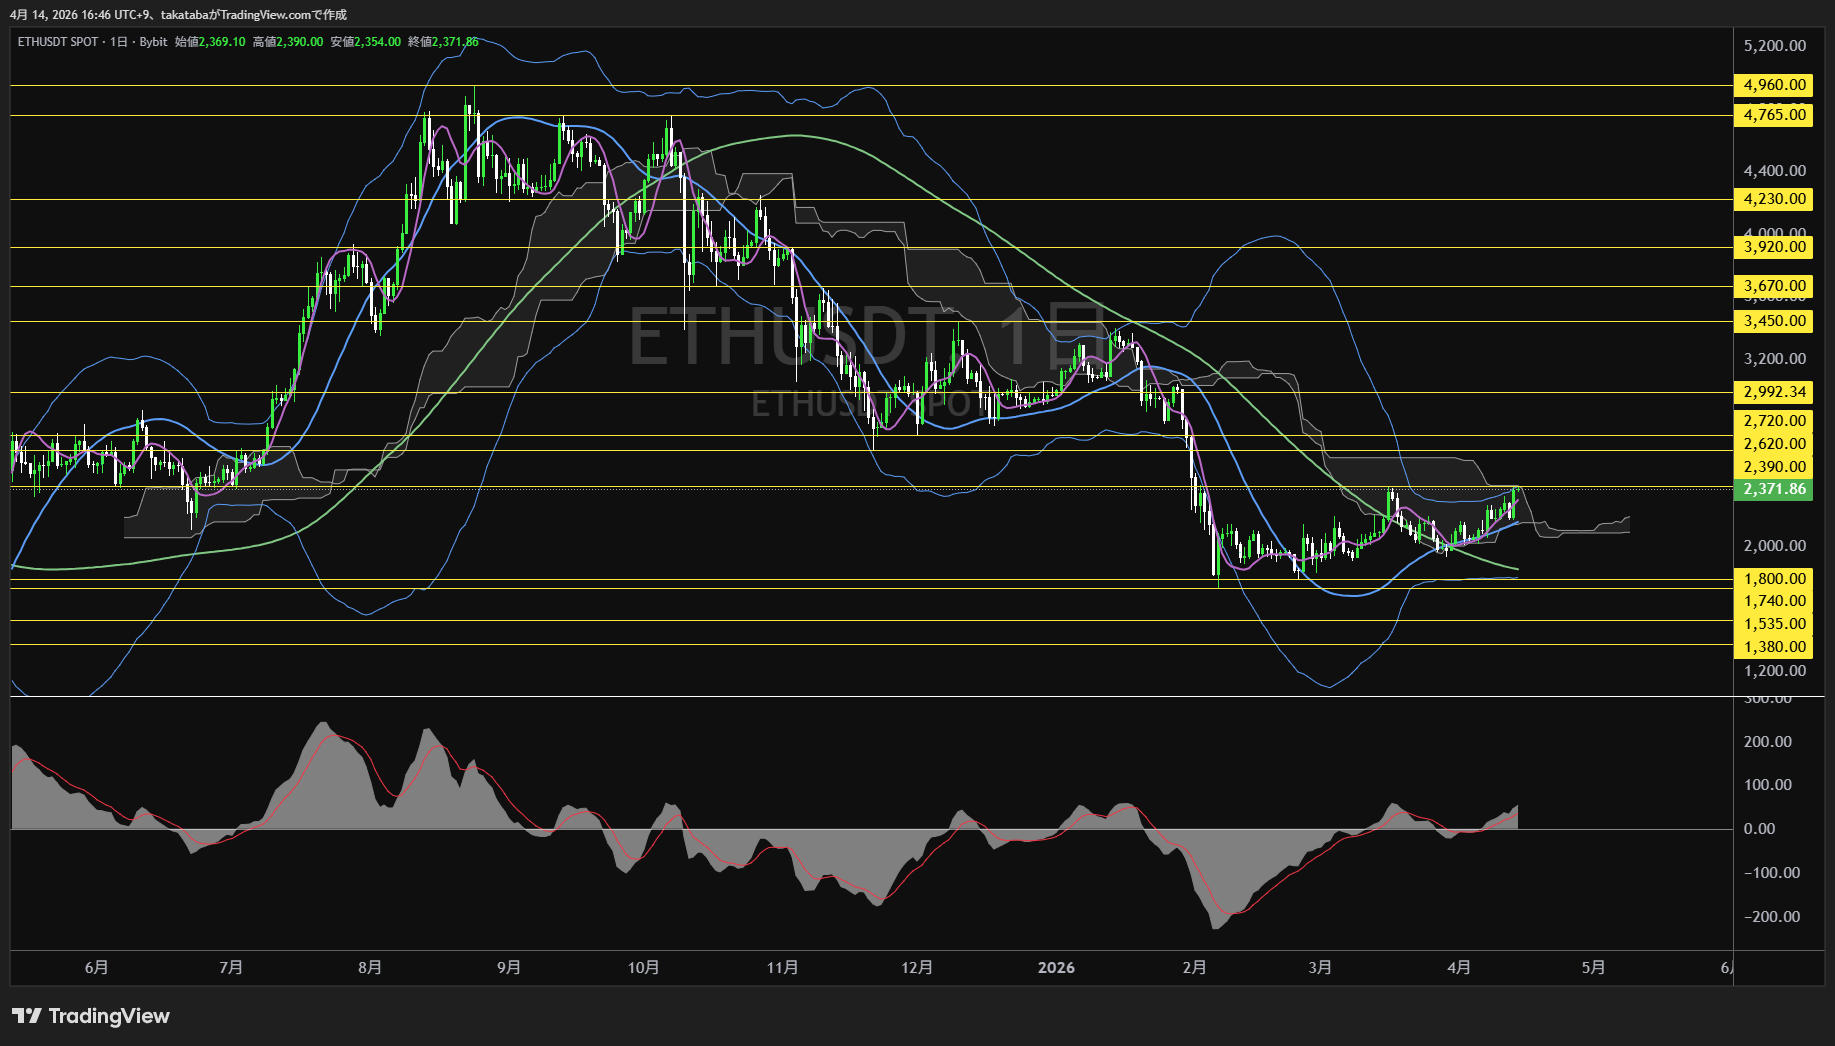Image resolution: width=1835 pixels, height=1046 pixels.
Task: Click the 2,720.00 price level label
Action: tap(1774, 421)
